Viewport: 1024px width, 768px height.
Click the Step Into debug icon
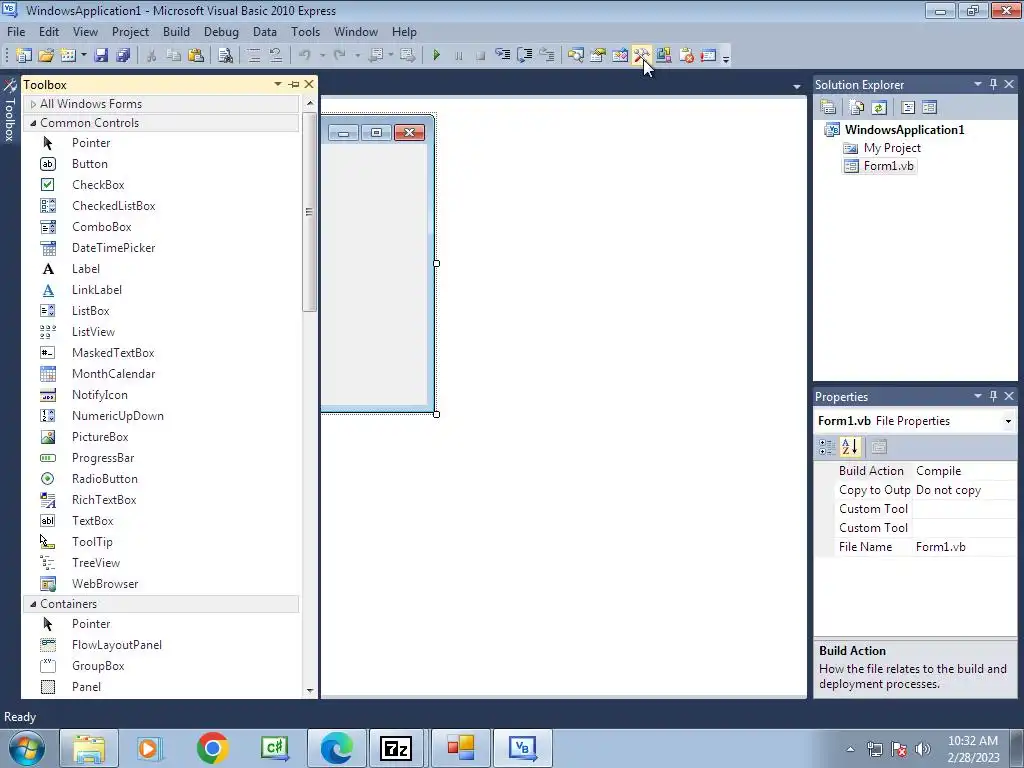(x=502, y=56)
